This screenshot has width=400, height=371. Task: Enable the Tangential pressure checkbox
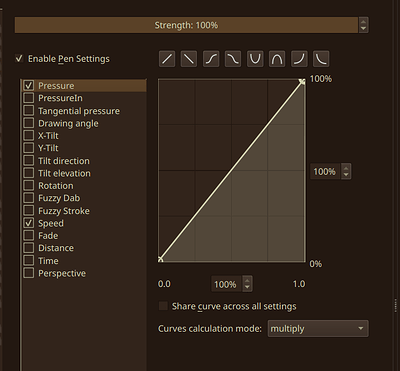pyautogui.click(x=29, y=110)
